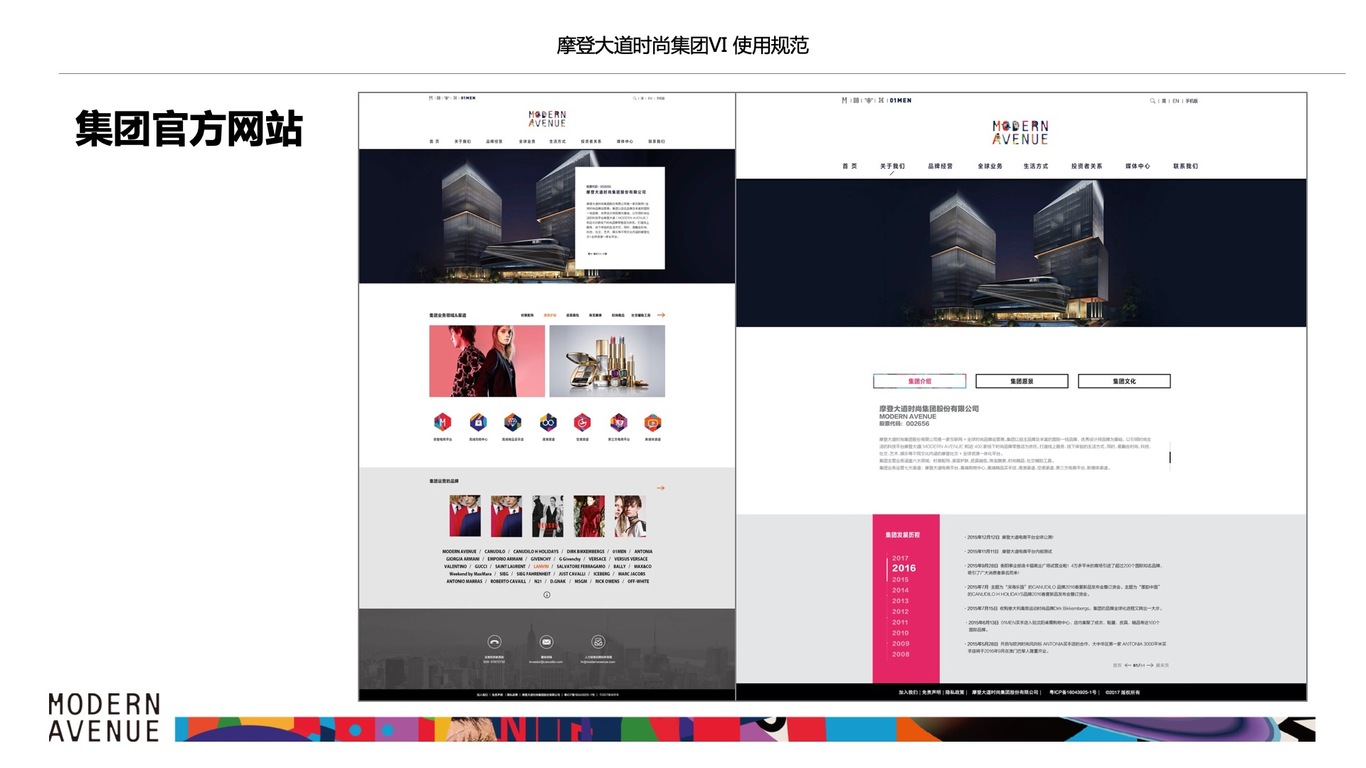Image resolution: width=1366 pixels, height=768 pixels.
Task: Open 关于我们 in About page navigation
Action: pyautogui.click(x=892, y=166)
